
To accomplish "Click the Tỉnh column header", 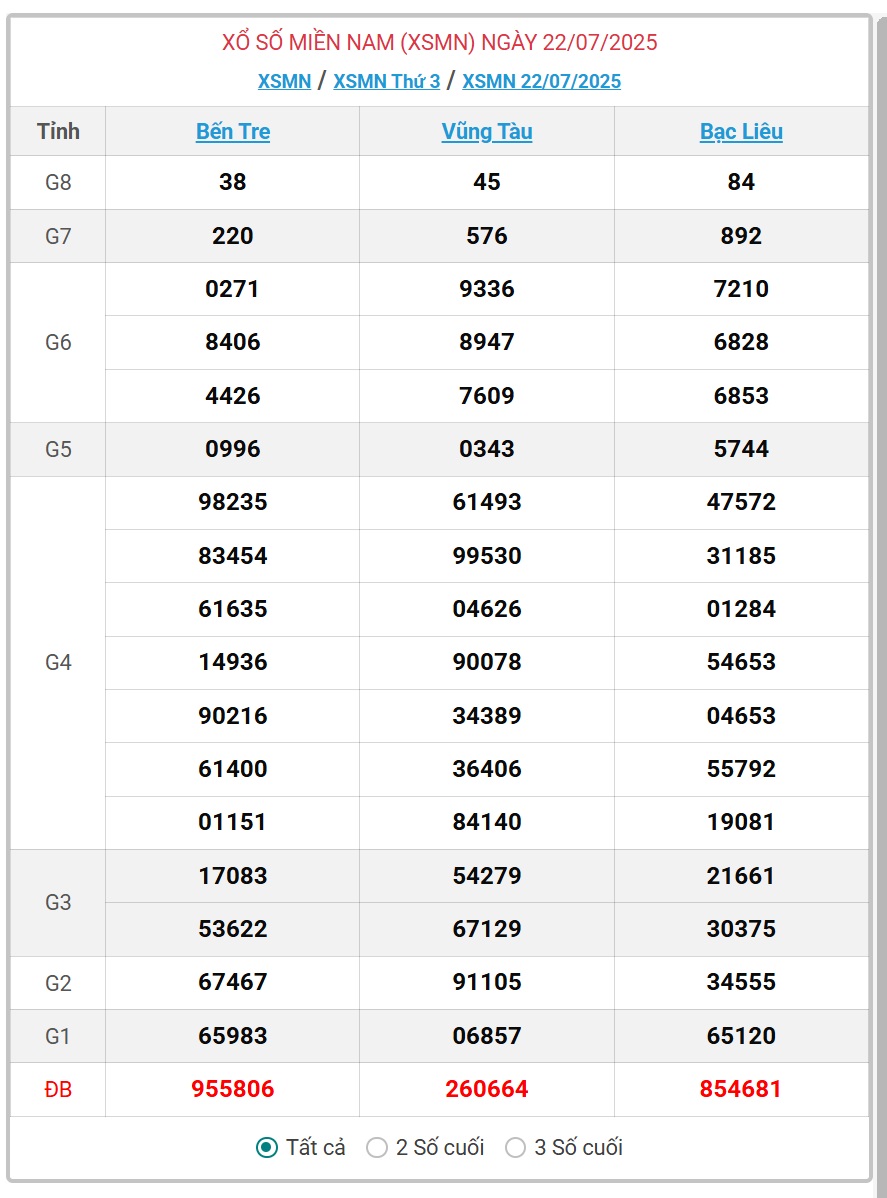I will coord(58,131).
